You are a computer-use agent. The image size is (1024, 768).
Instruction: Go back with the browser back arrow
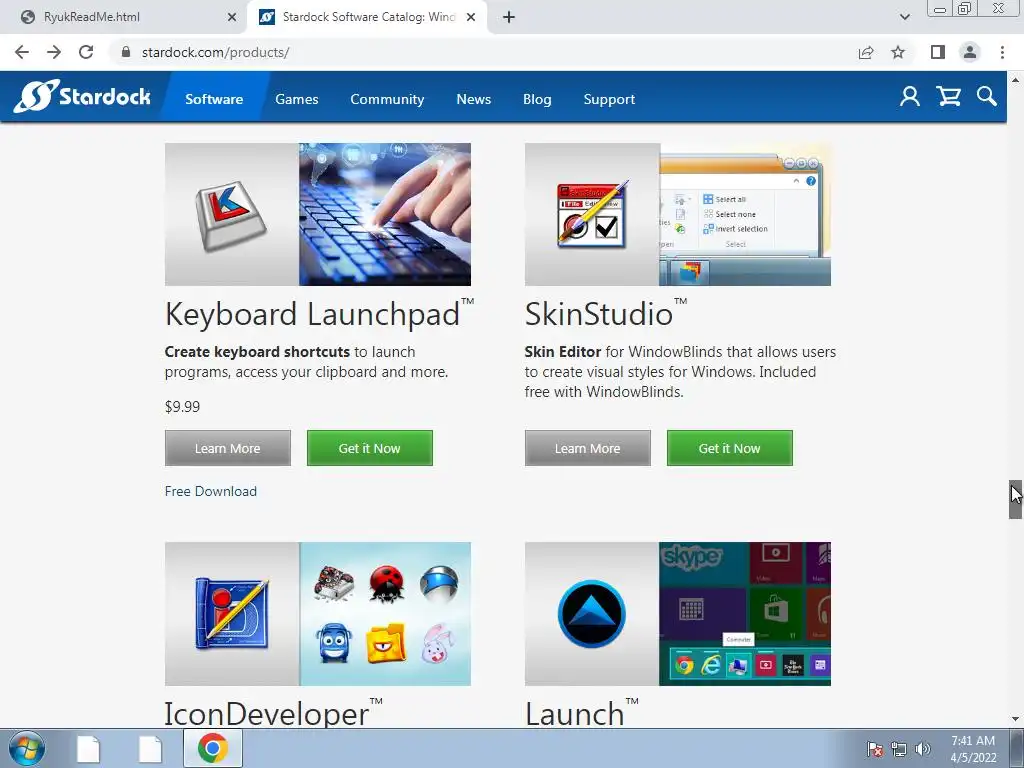click(x=22, y=52)
